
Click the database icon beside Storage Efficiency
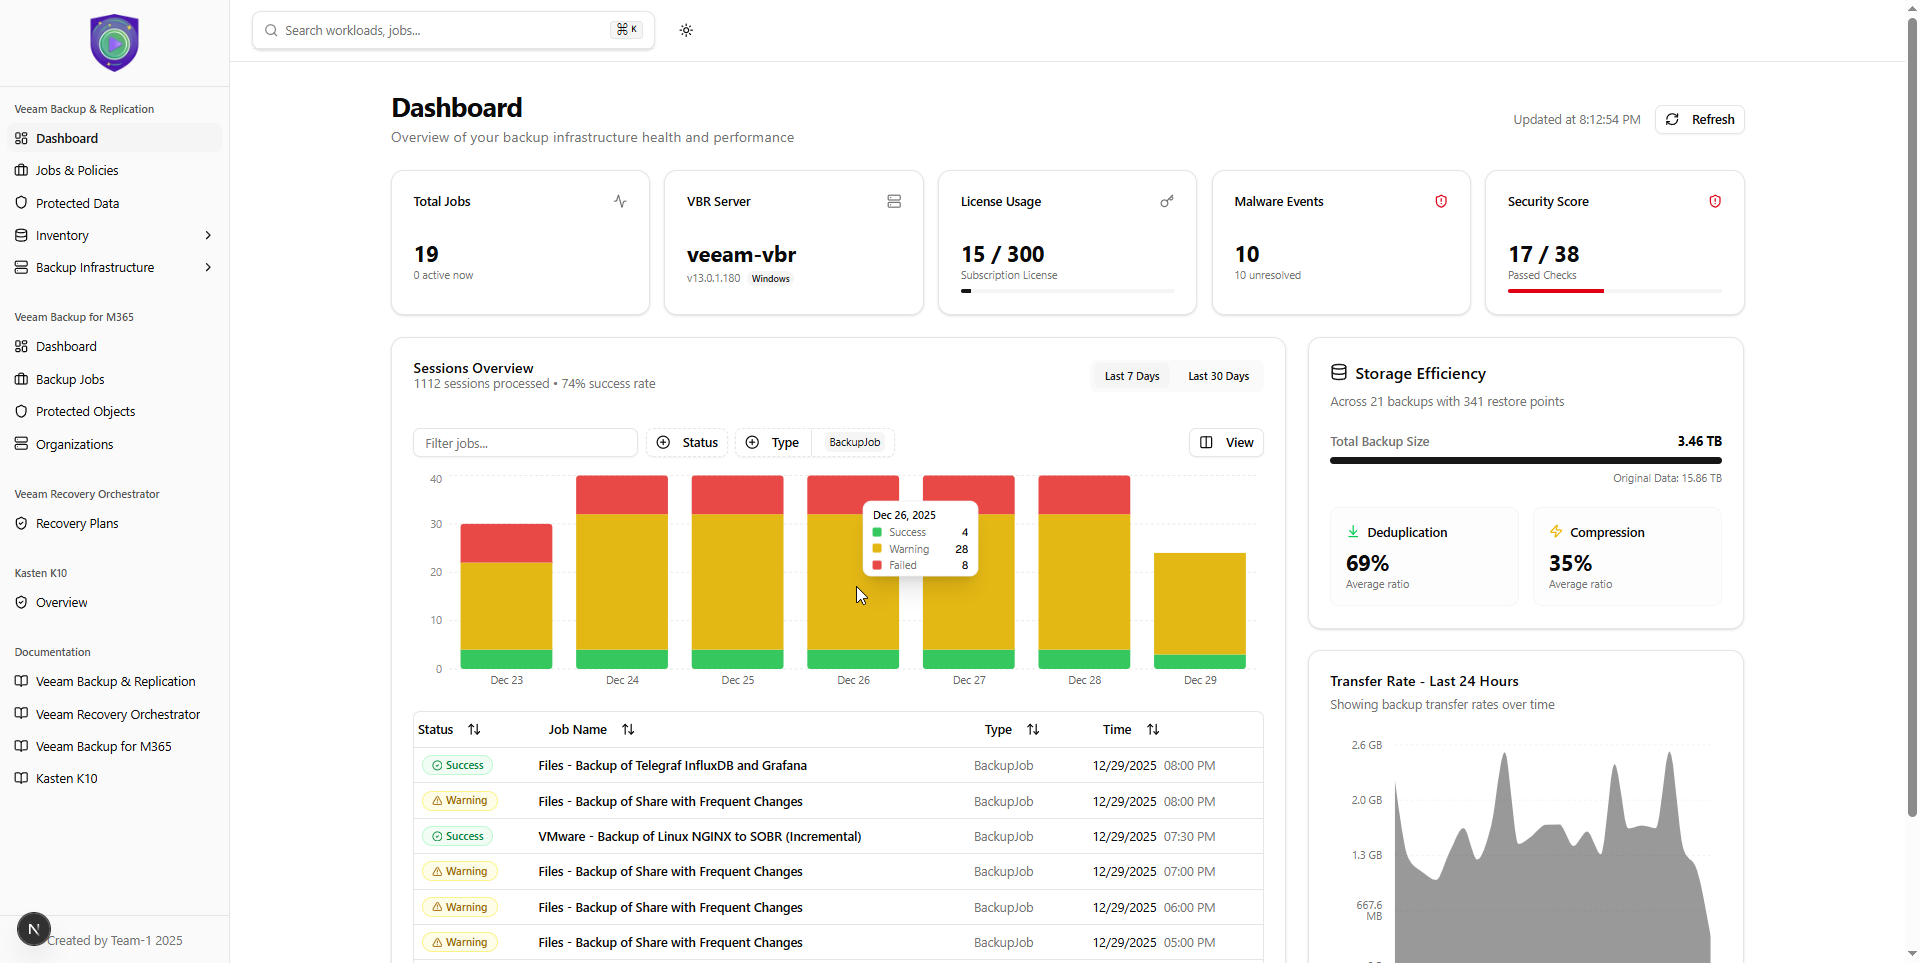[x=1338, y=372]
